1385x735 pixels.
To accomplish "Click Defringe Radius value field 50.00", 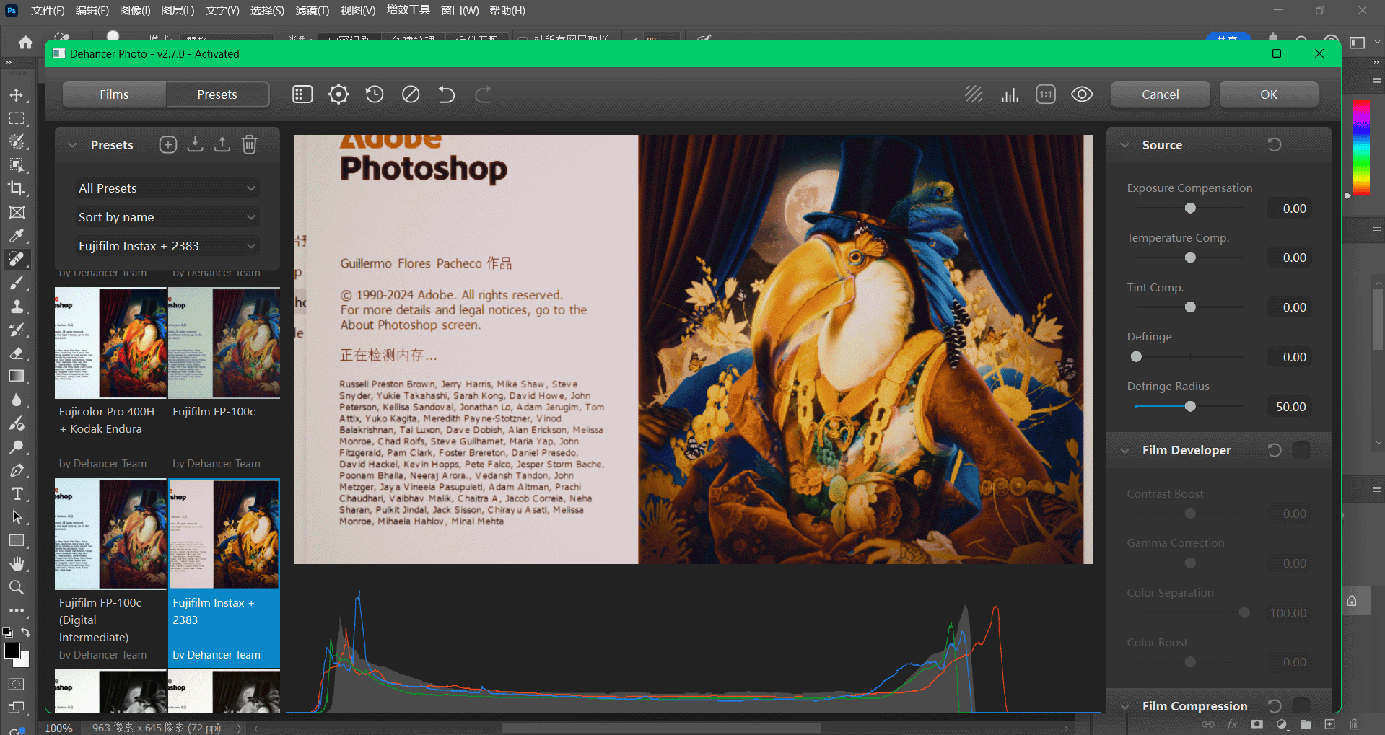I will pos(1288,407).
